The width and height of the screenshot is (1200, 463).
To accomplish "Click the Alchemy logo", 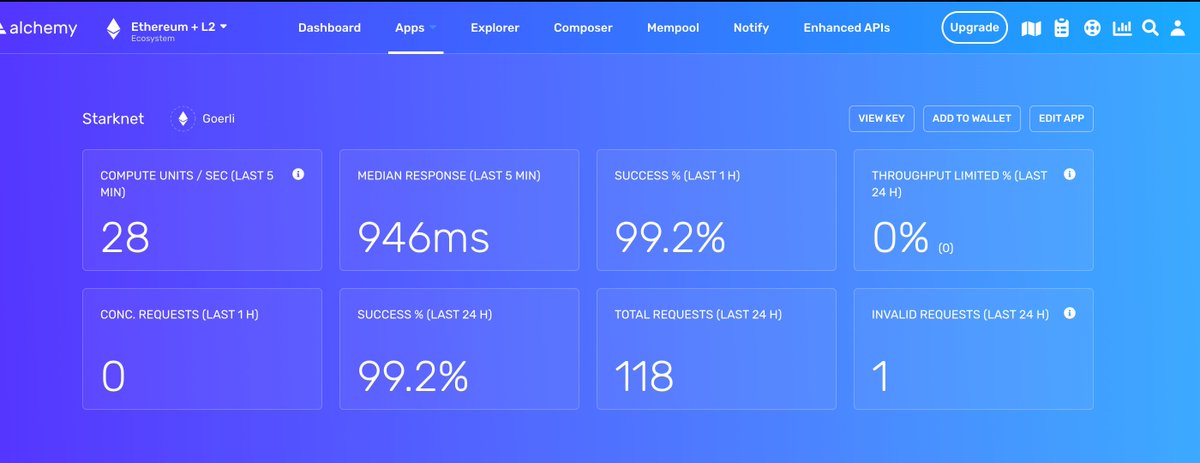I will (x=38, y=28).
